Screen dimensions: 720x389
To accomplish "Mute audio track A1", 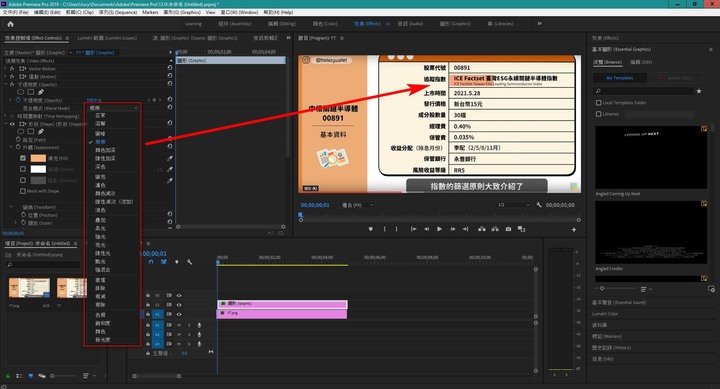I will pos(179,325).
